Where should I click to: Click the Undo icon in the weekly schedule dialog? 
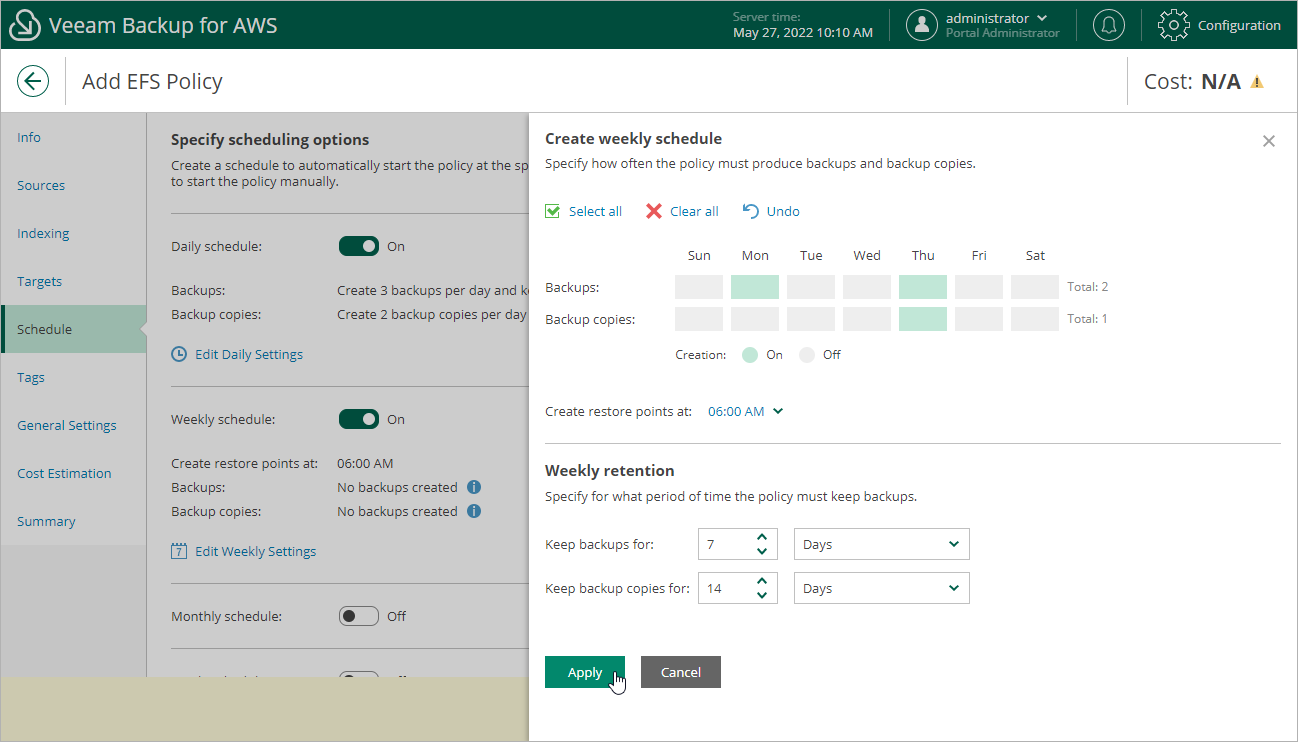tap(750, 211)
